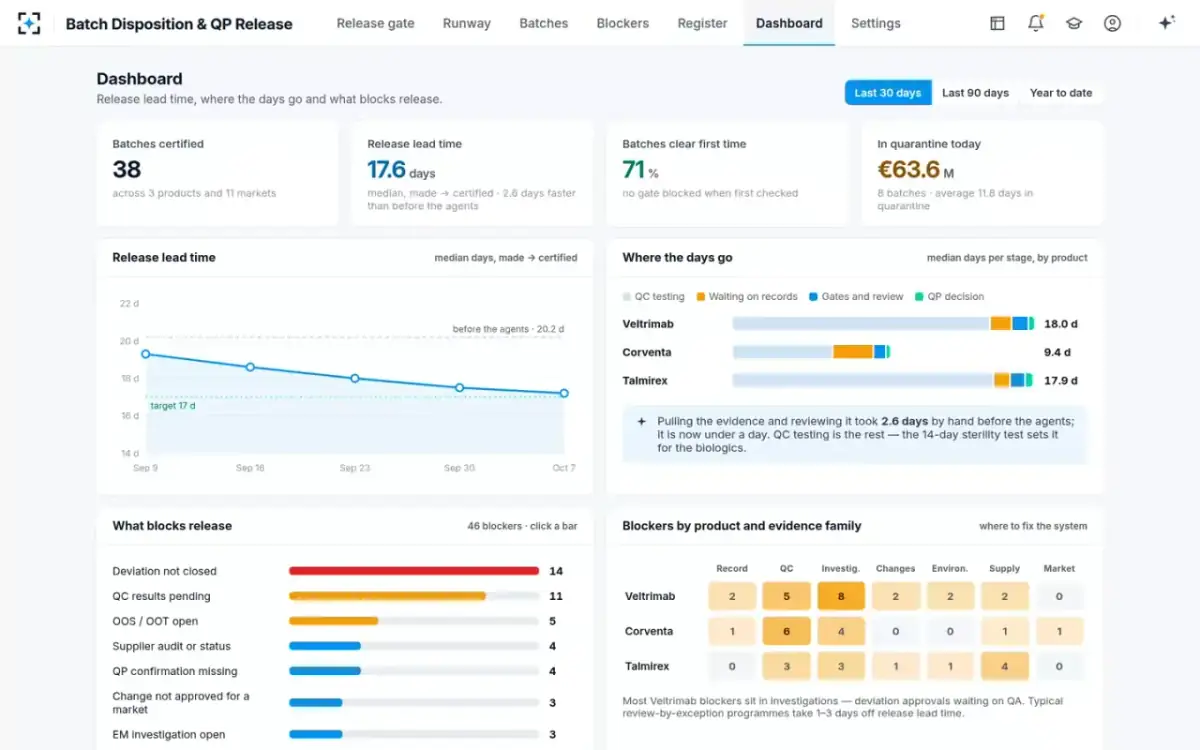Screen dimensions: 1200x750
Task: Click the Release lead time KPI card
Action: tap(472, 174)
